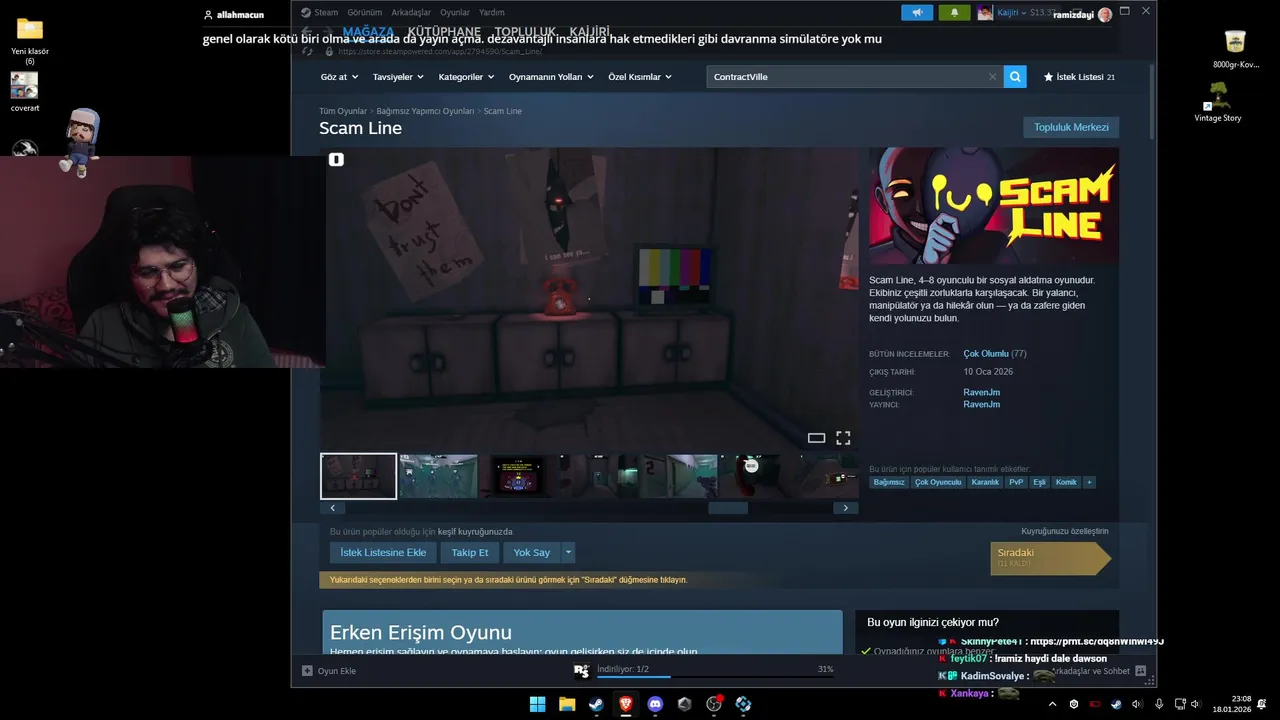Click the screenshot strip scrollbar handle

[x=728, y=508]
